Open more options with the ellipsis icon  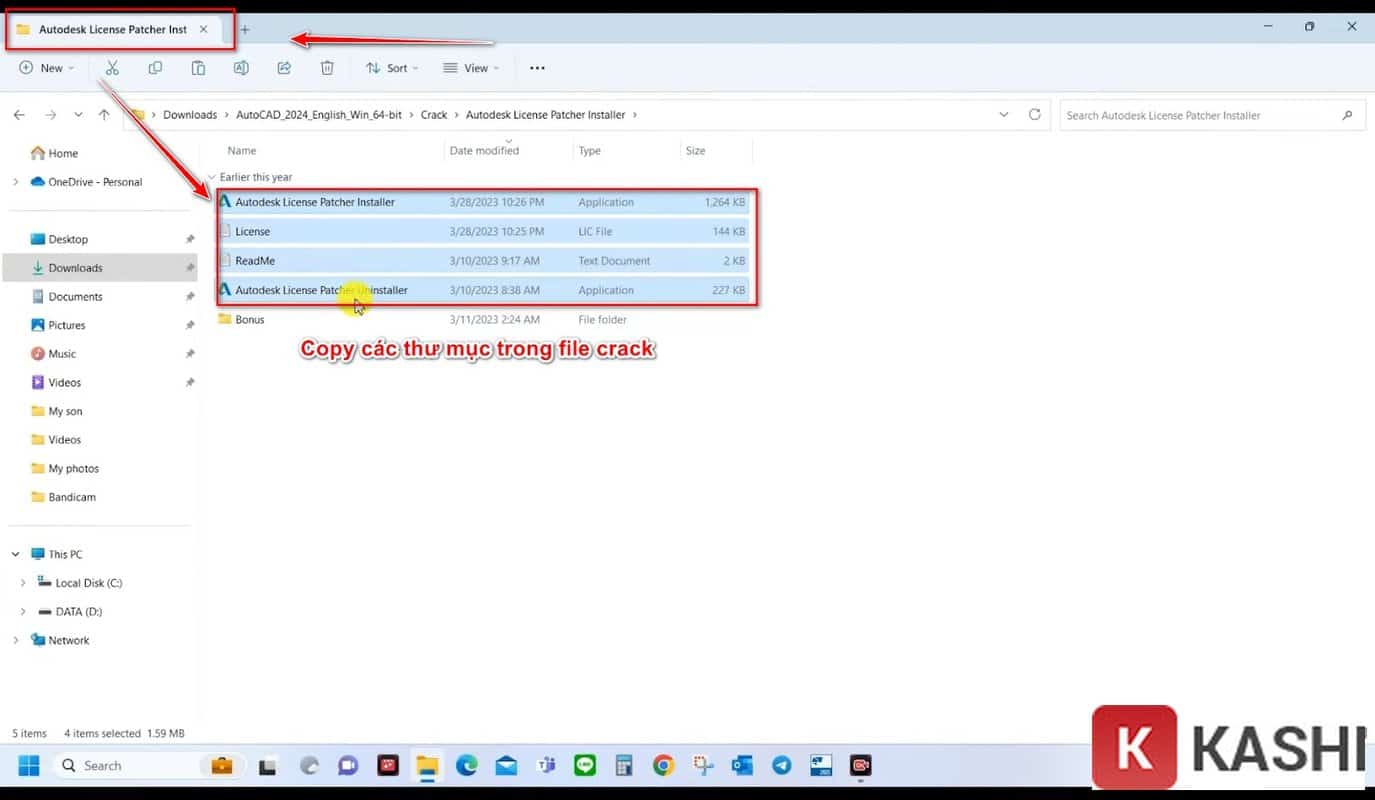coord(537,67)
